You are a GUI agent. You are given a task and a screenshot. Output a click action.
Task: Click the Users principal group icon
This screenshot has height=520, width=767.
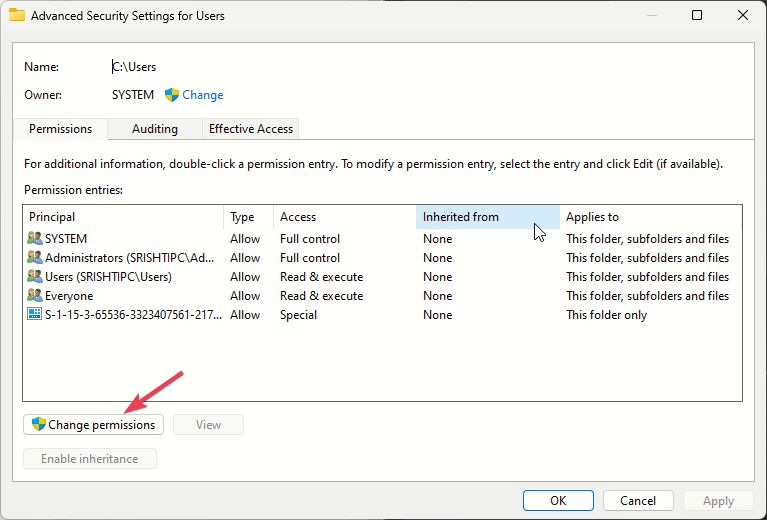coord(35,277)
